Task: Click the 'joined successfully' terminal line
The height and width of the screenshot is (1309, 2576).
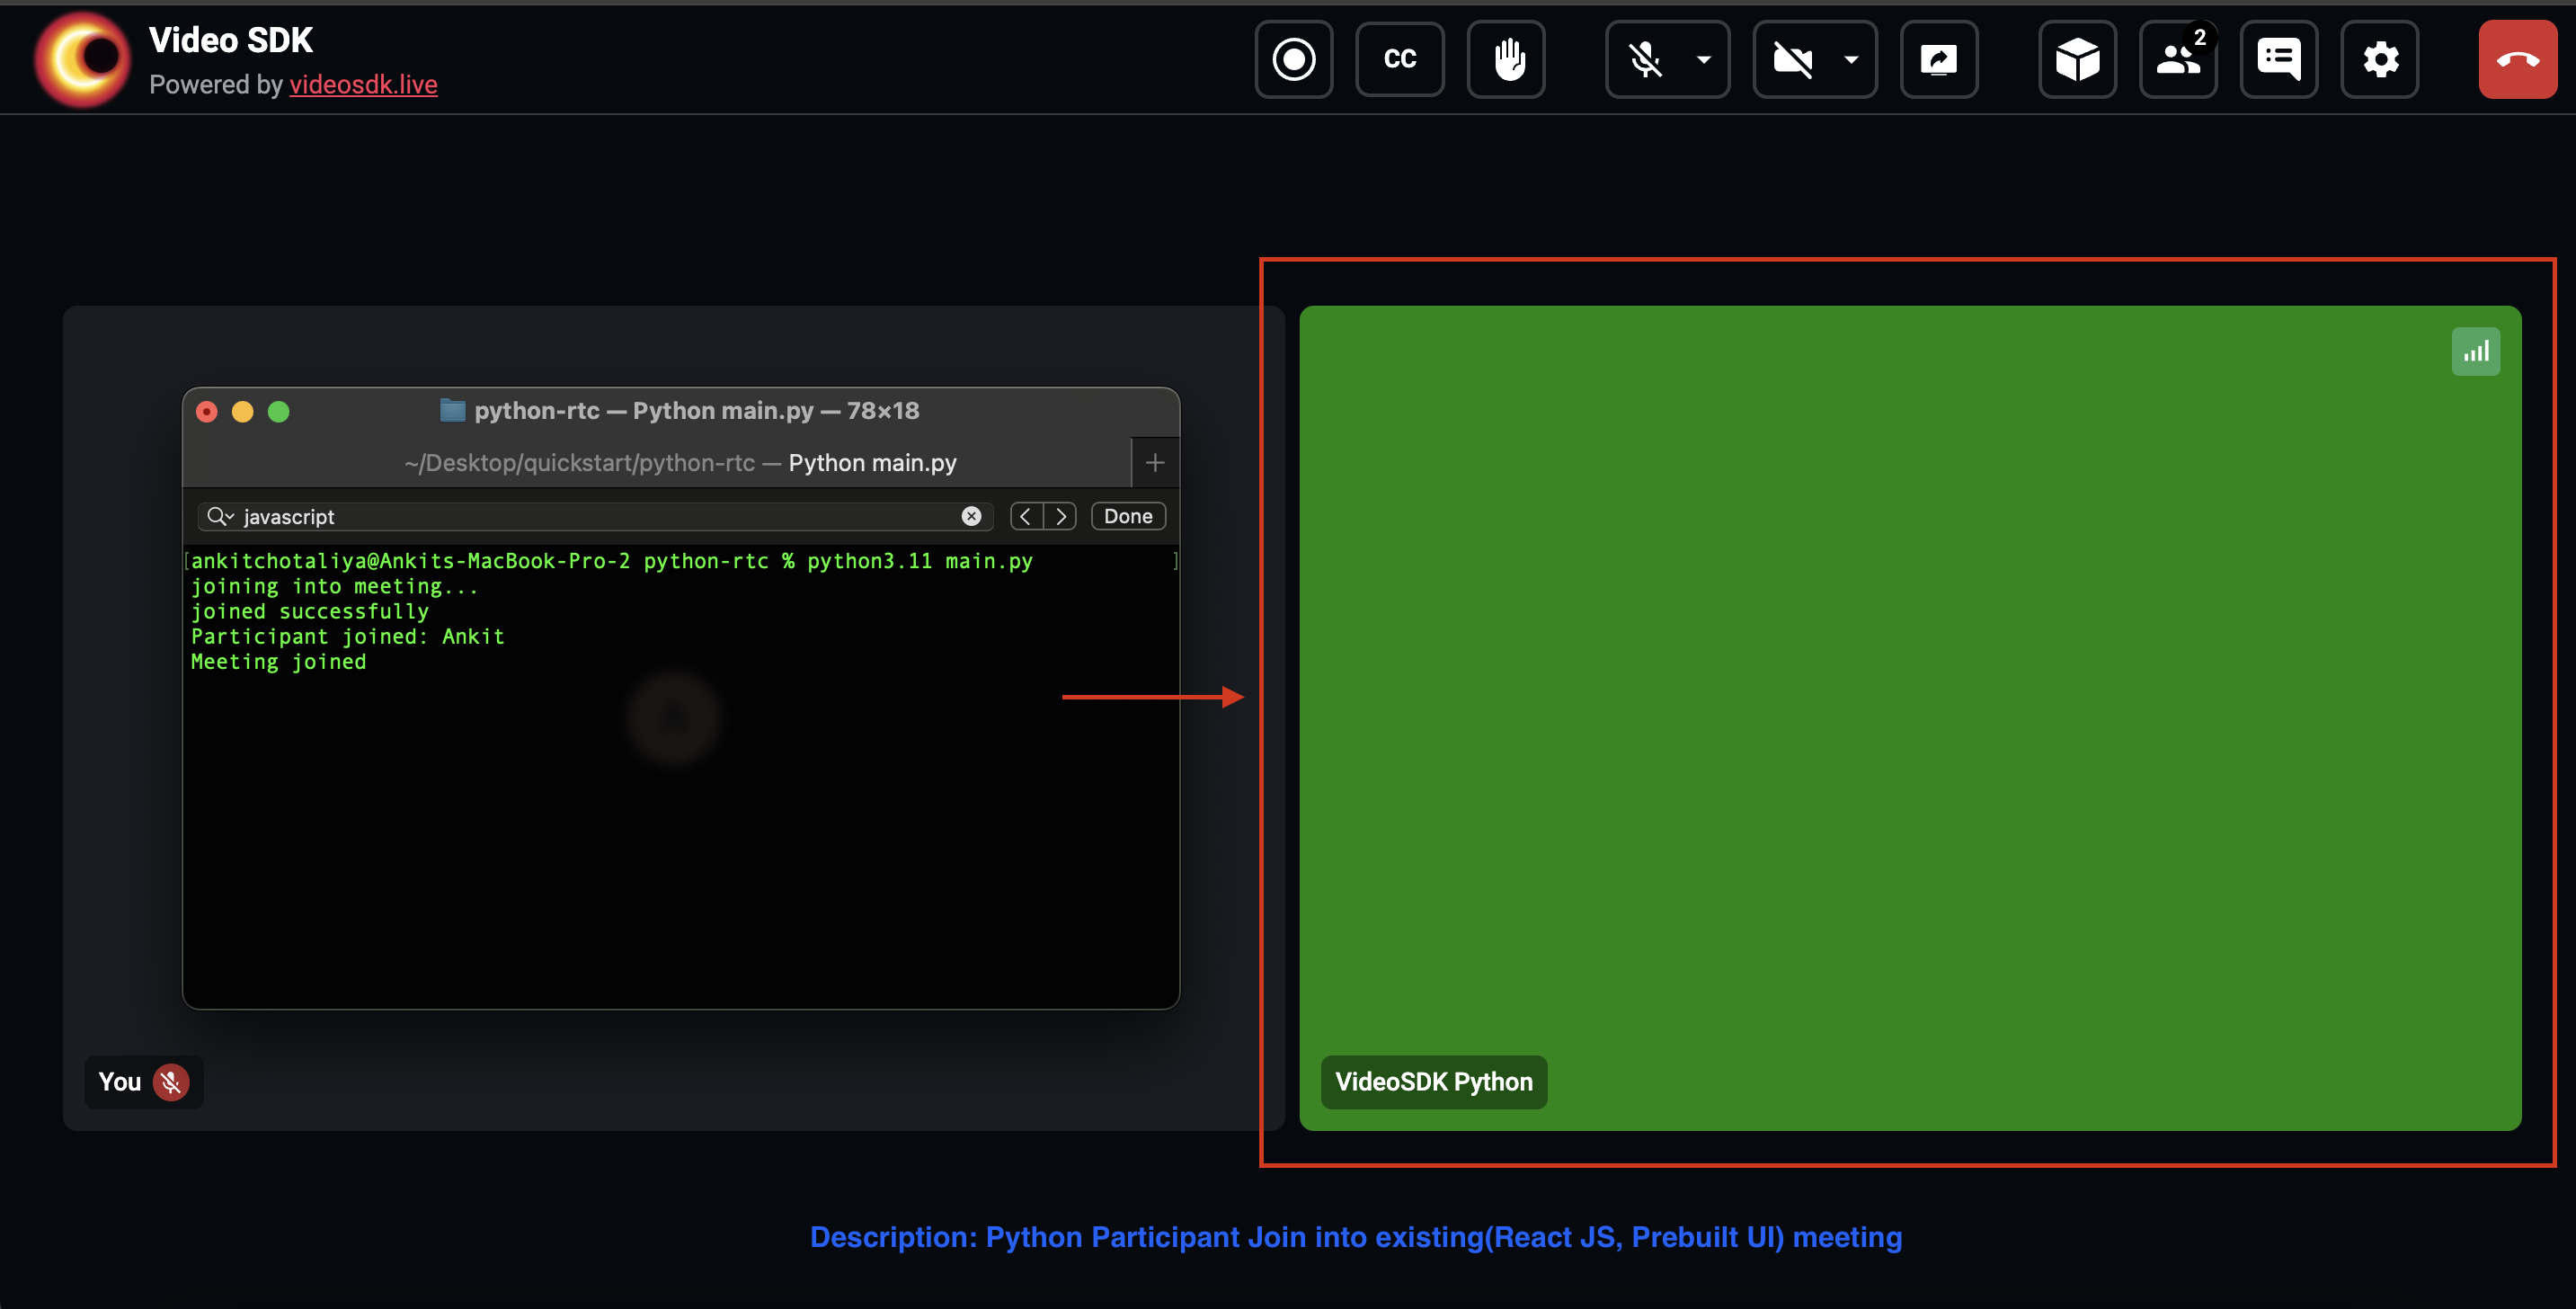Action: (309, 612)
